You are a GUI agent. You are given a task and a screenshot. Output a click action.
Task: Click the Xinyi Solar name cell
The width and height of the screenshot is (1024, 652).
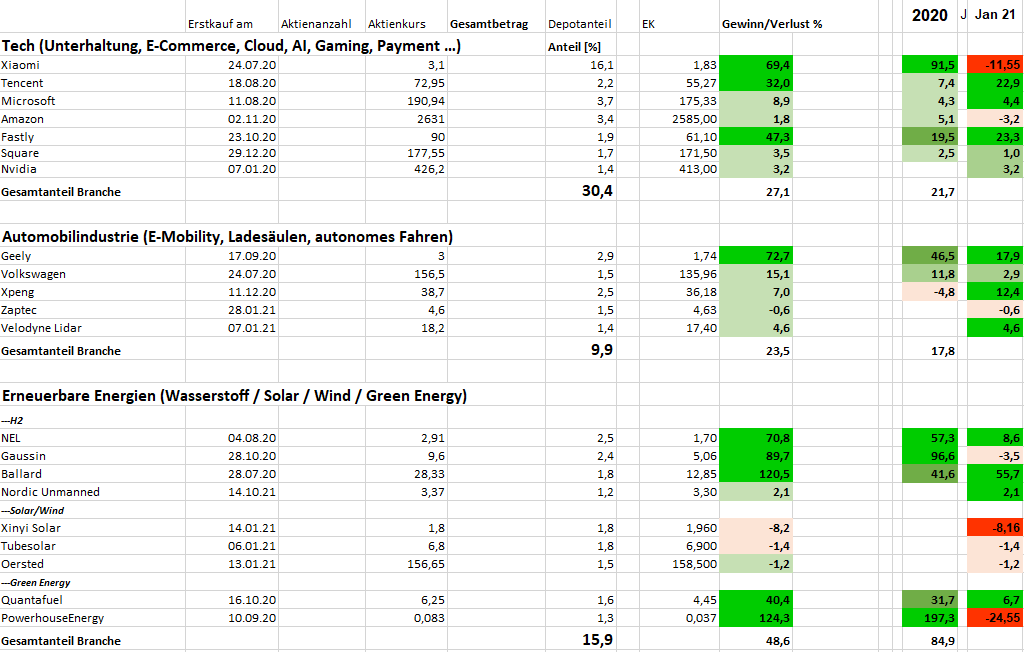point(93,528)
